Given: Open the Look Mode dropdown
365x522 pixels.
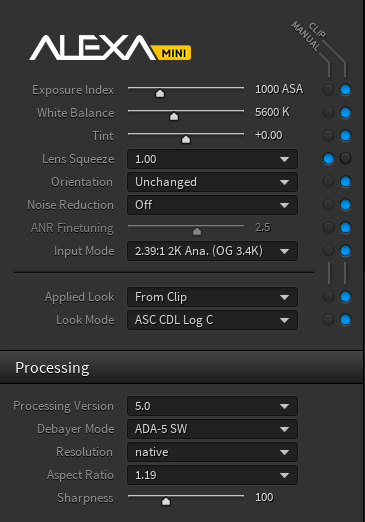Looking at the screenshot, I should click(212, 320).
